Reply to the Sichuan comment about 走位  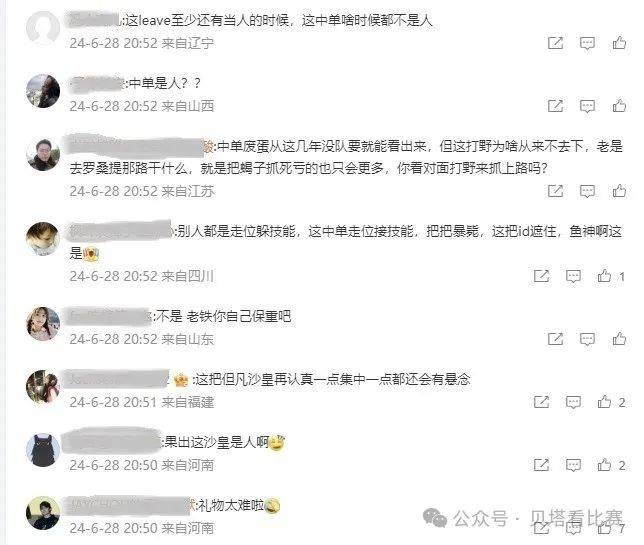(x=573, y=276)
